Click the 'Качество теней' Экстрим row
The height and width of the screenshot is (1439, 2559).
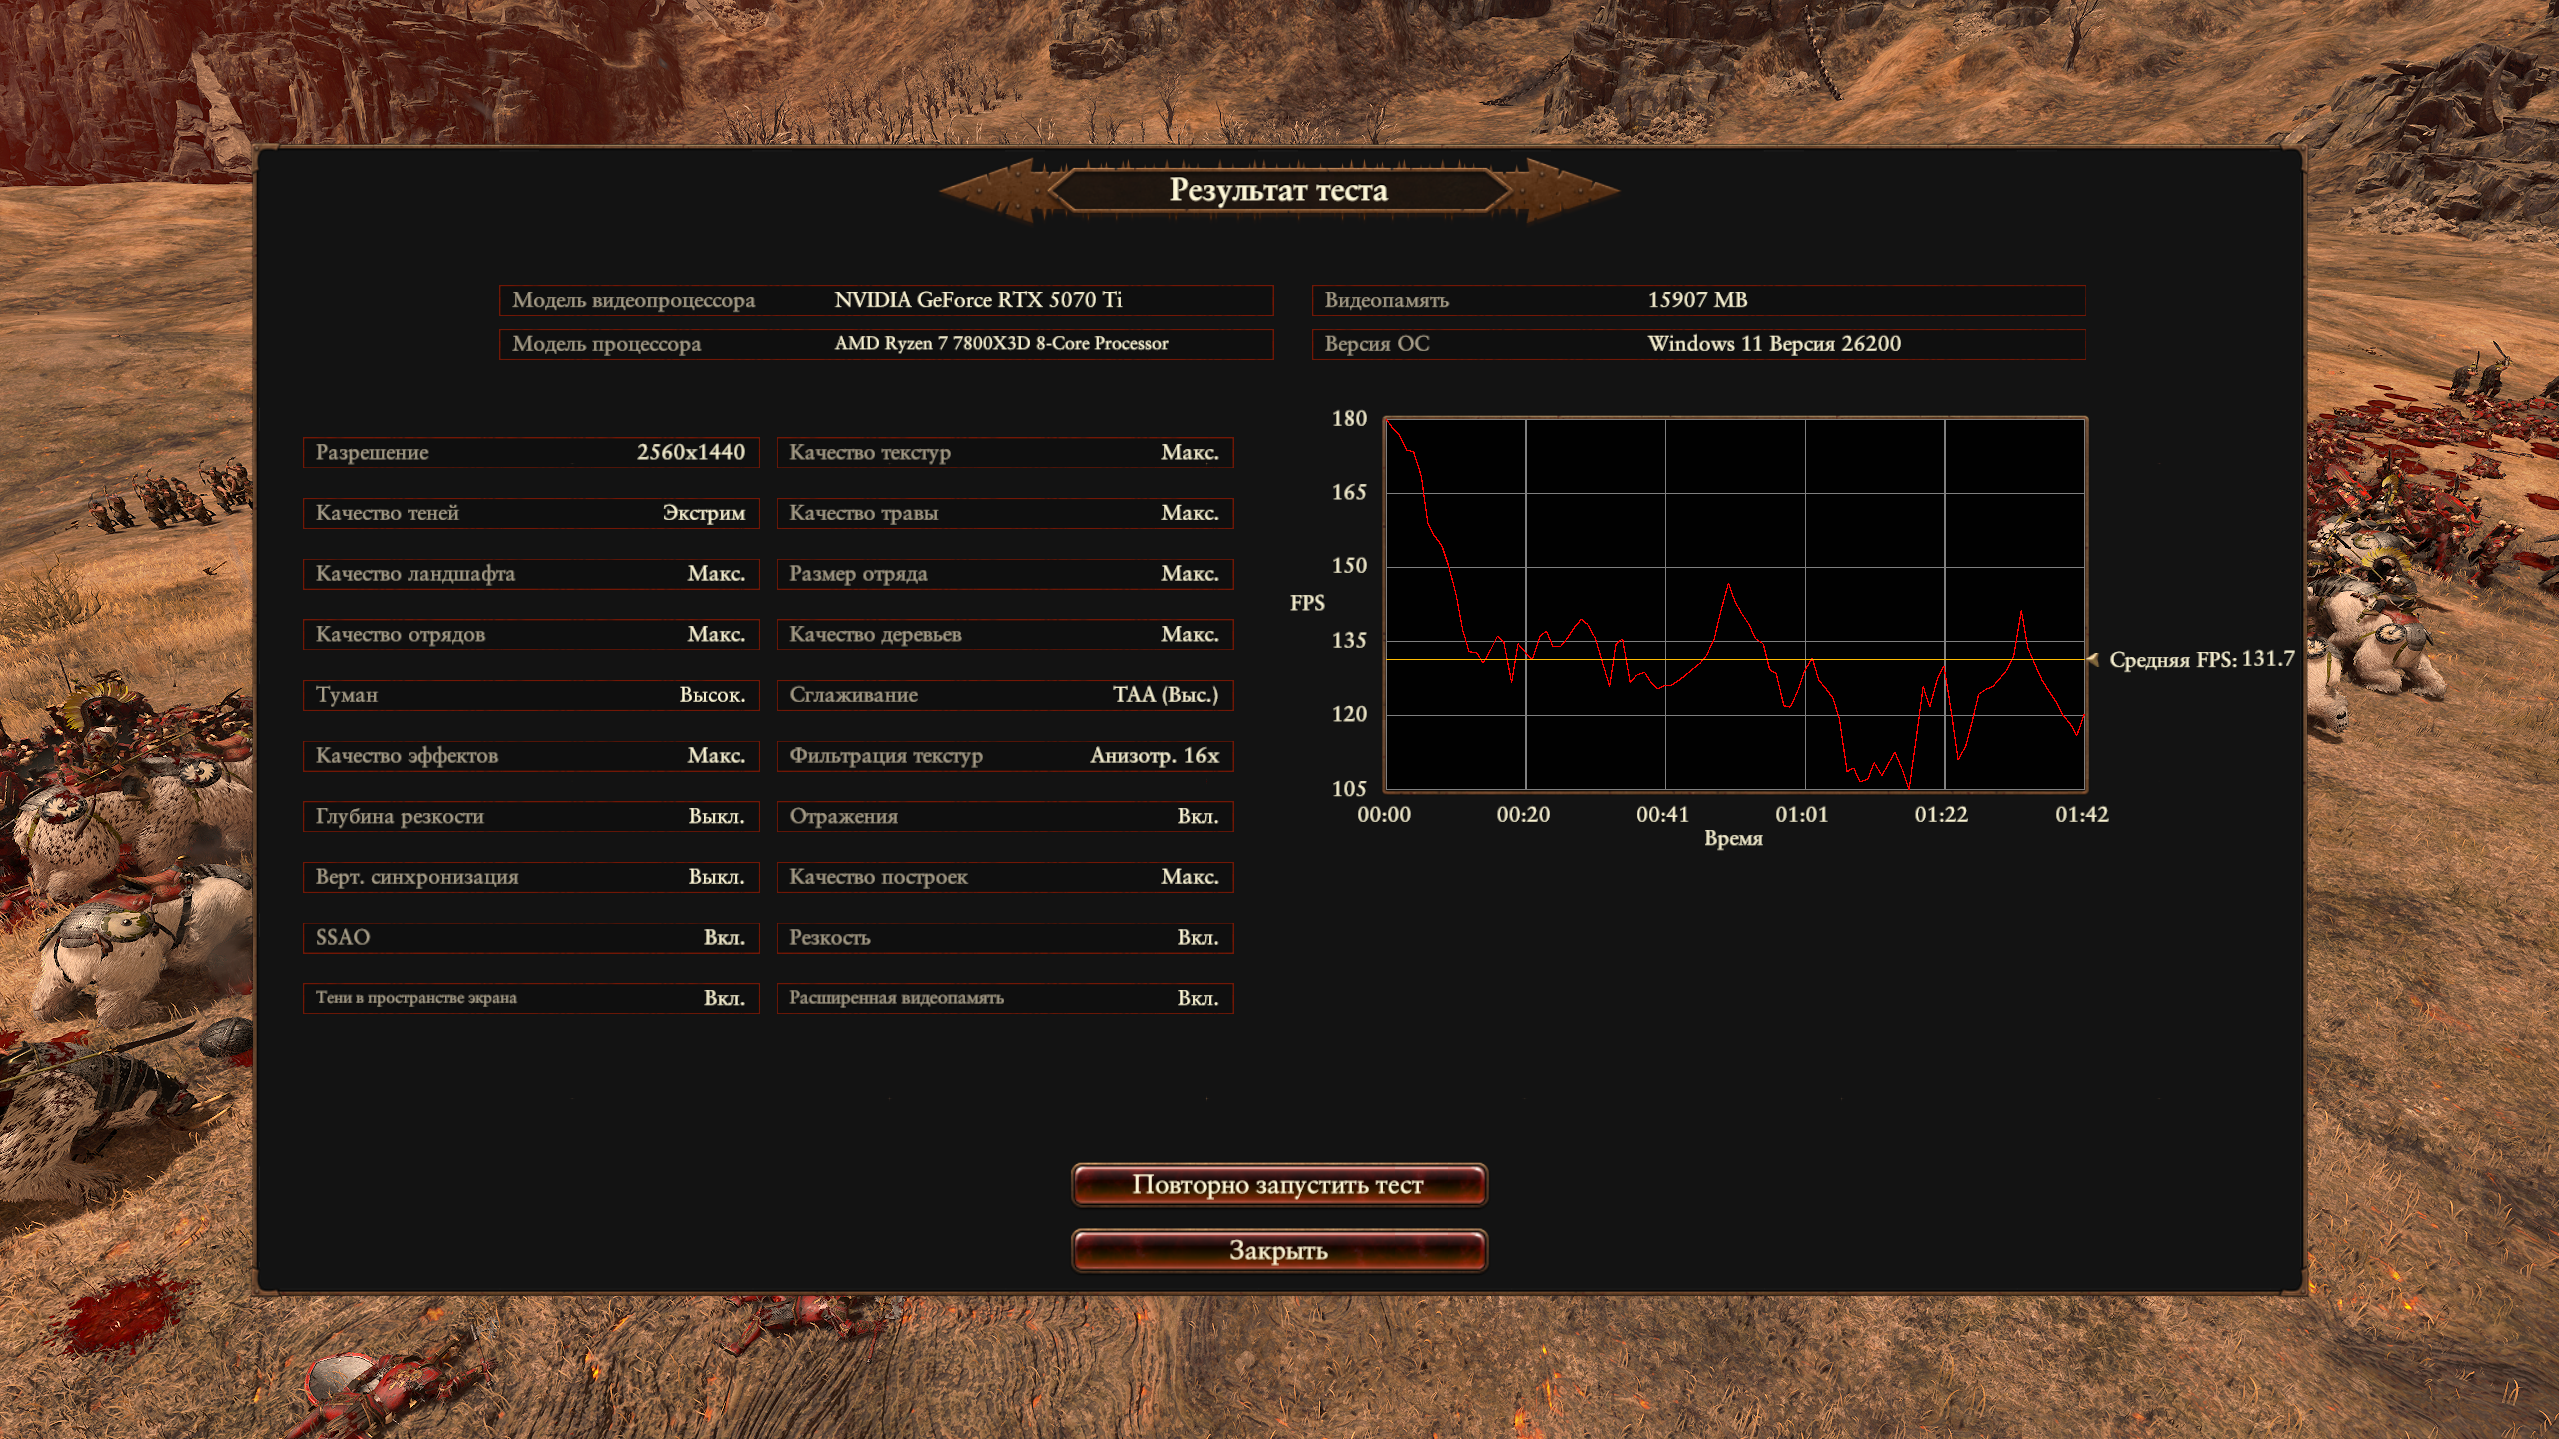(x=530, y=513)
